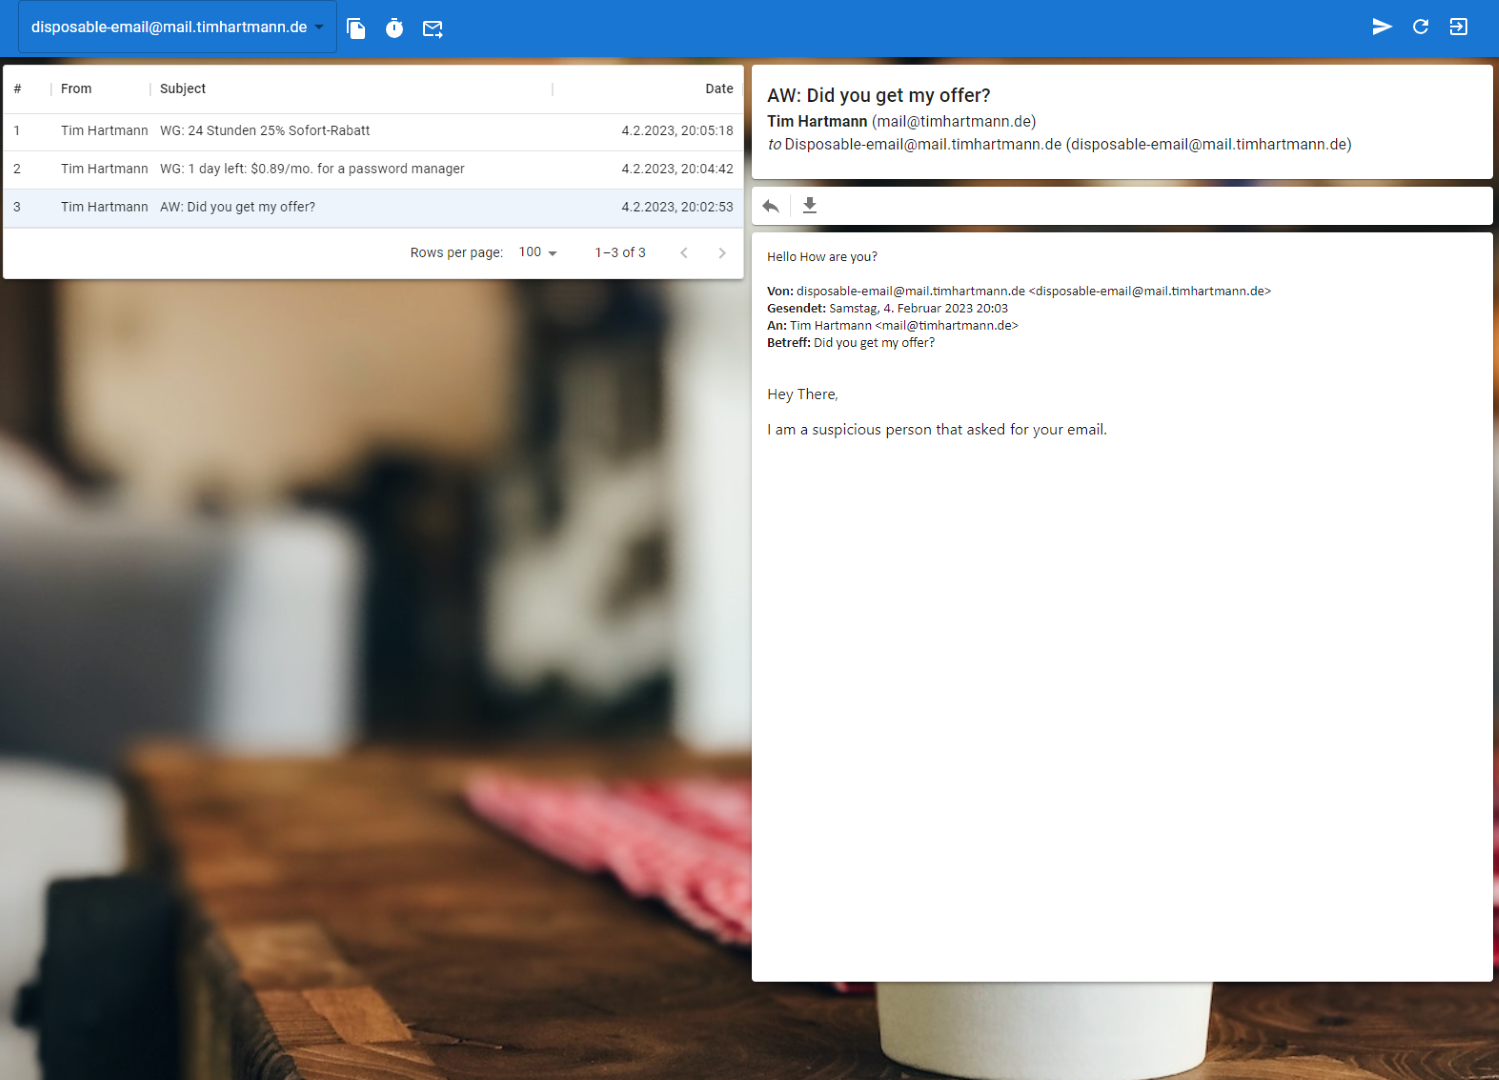This screenshot has height=1080, width=1499.
Task: Click the logout icon in header
Action: pyautogui.click(x=1458, y=27)
